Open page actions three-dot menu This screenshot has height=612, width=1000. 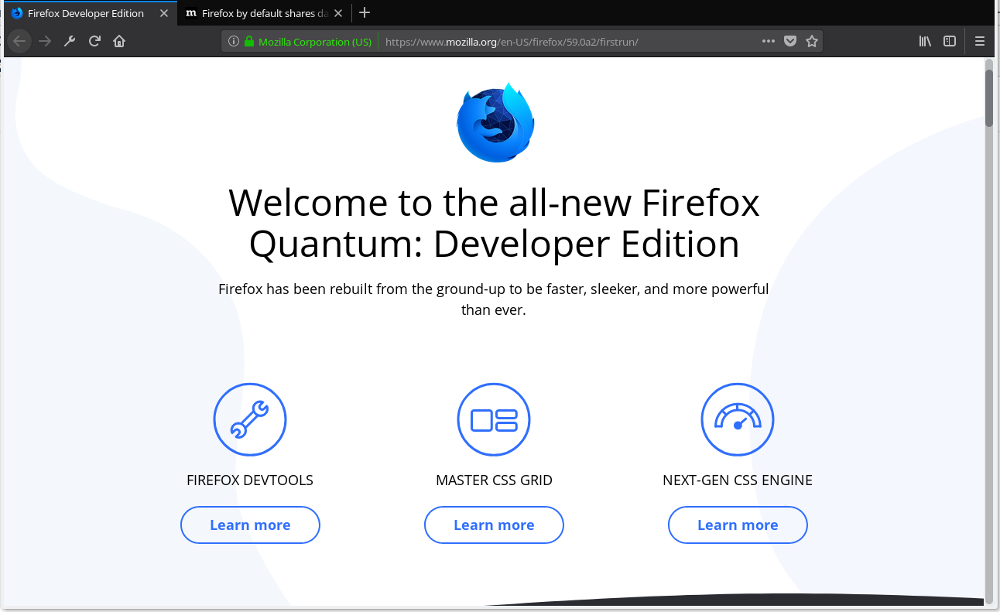768,41
